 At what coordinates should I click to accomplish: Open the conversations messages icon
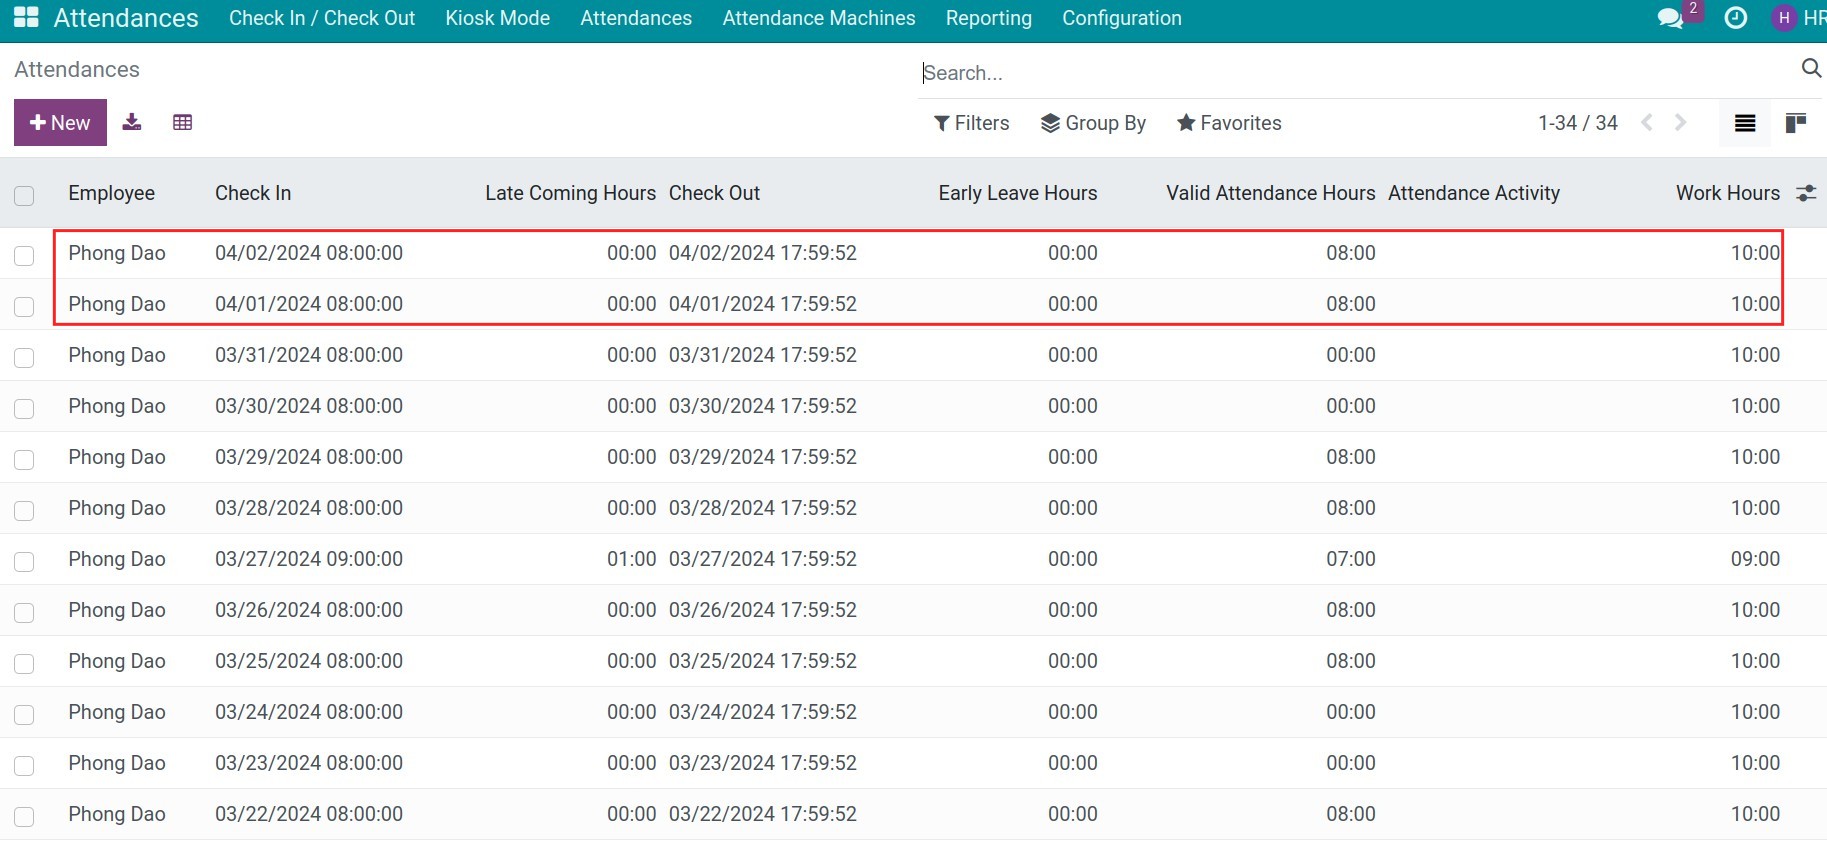pyautogui.click(x=1670, y=18)
